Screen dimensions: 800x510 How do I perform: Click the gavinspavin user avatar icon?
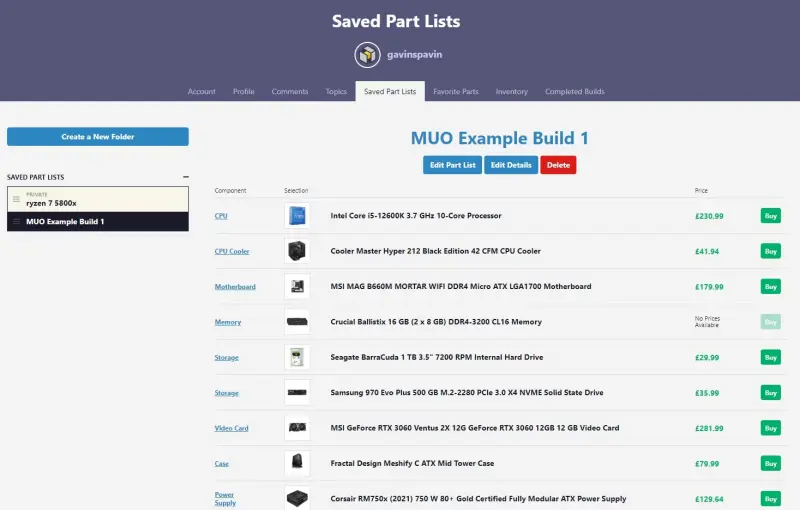pyautogui.click(x=367, y=55)
